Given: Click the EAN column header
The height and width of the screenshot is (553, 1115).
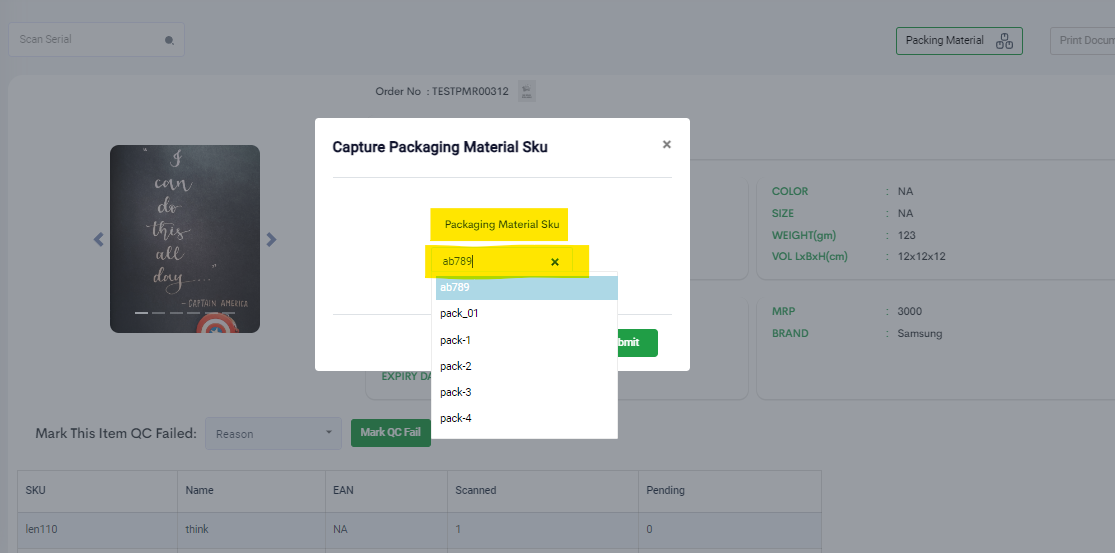Looking at the screenshot, I should pos(386,491).
